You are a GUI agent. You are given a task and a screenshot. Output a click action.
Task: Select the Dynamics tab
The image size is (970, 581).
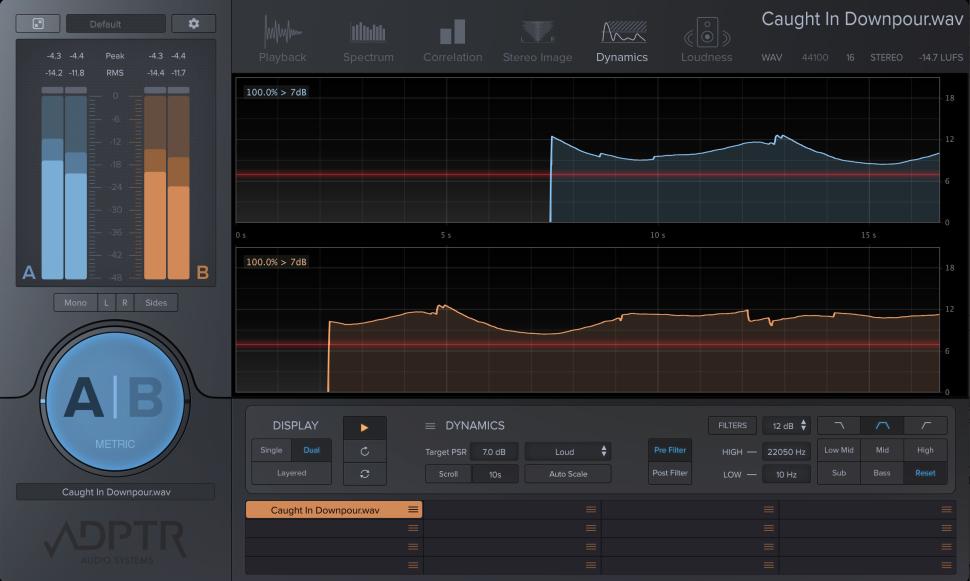[622, 40]
